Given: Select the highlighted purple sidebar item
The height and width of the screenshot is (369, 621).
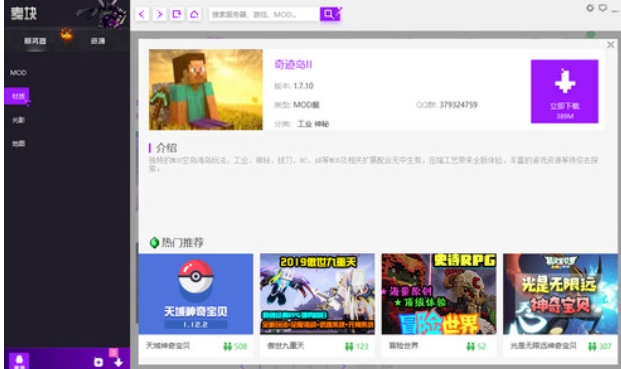Looking at the screenshot, I should click(17, 96).
